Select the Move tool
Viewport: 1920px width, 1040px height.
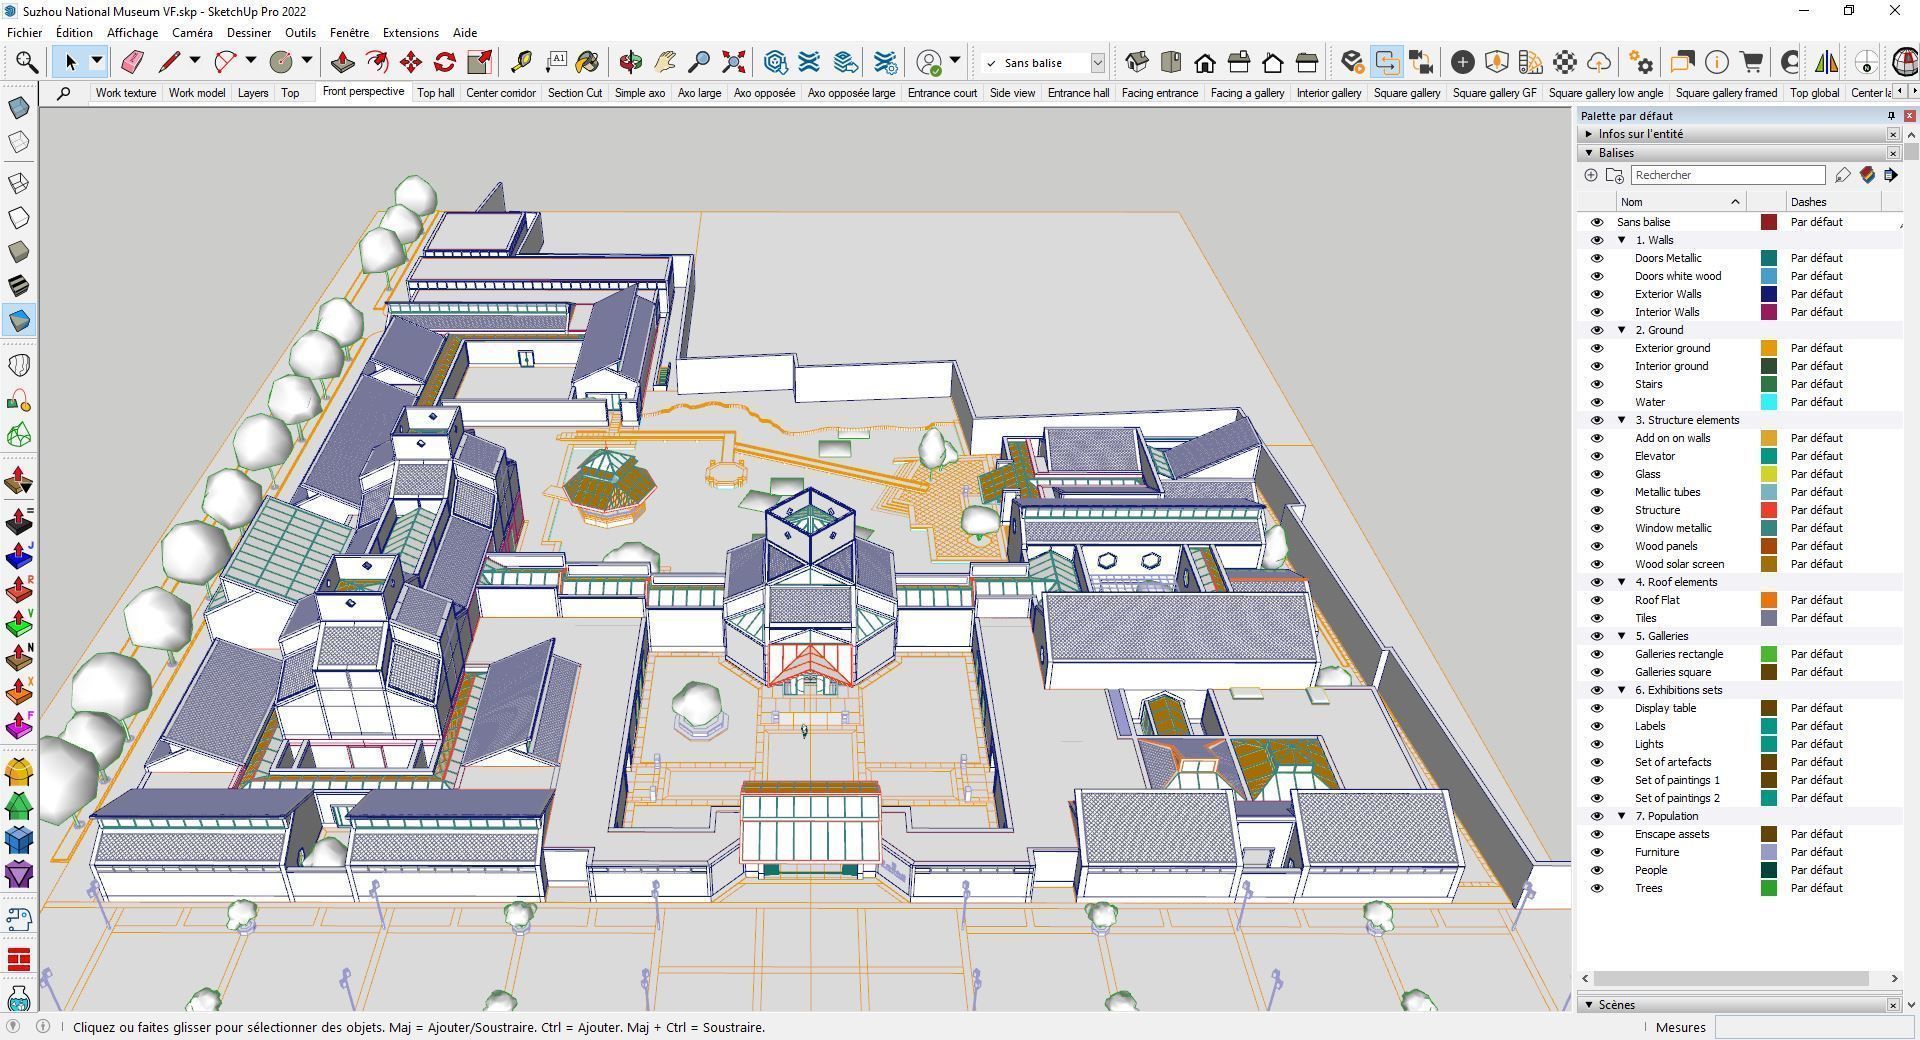coord(410,62)
